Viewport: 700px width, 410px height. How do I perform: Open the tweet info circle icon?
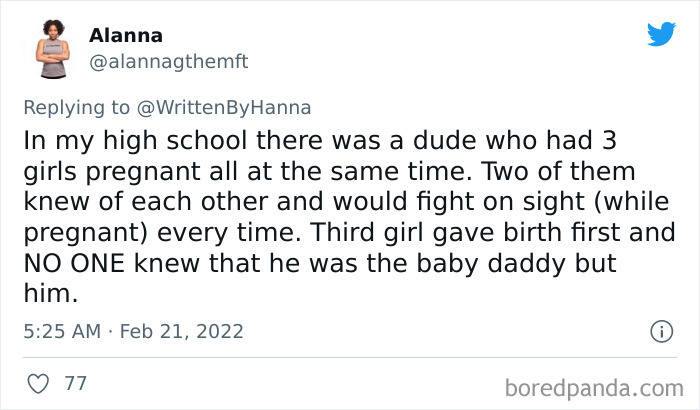[660, 331]
